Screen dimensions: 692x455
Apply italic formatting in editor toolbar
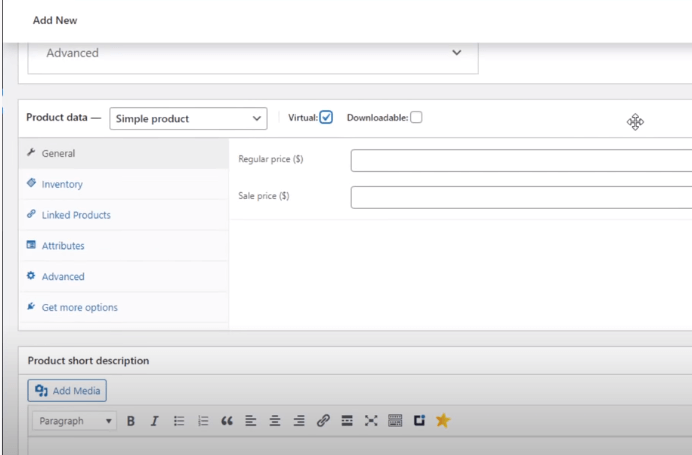(154, 421)
